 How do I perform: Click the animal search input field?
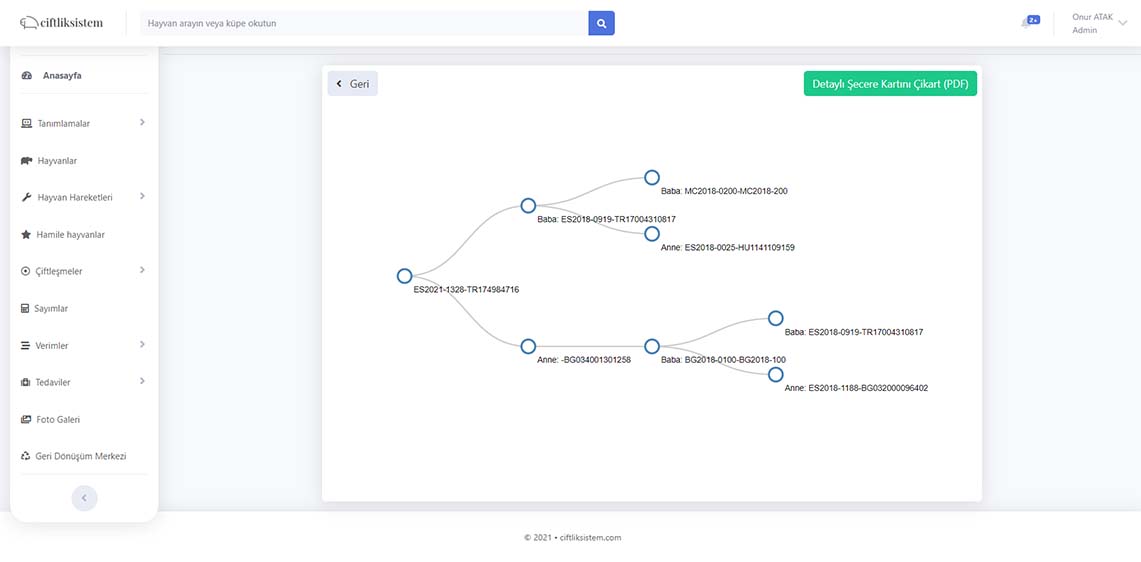point(364,23)
